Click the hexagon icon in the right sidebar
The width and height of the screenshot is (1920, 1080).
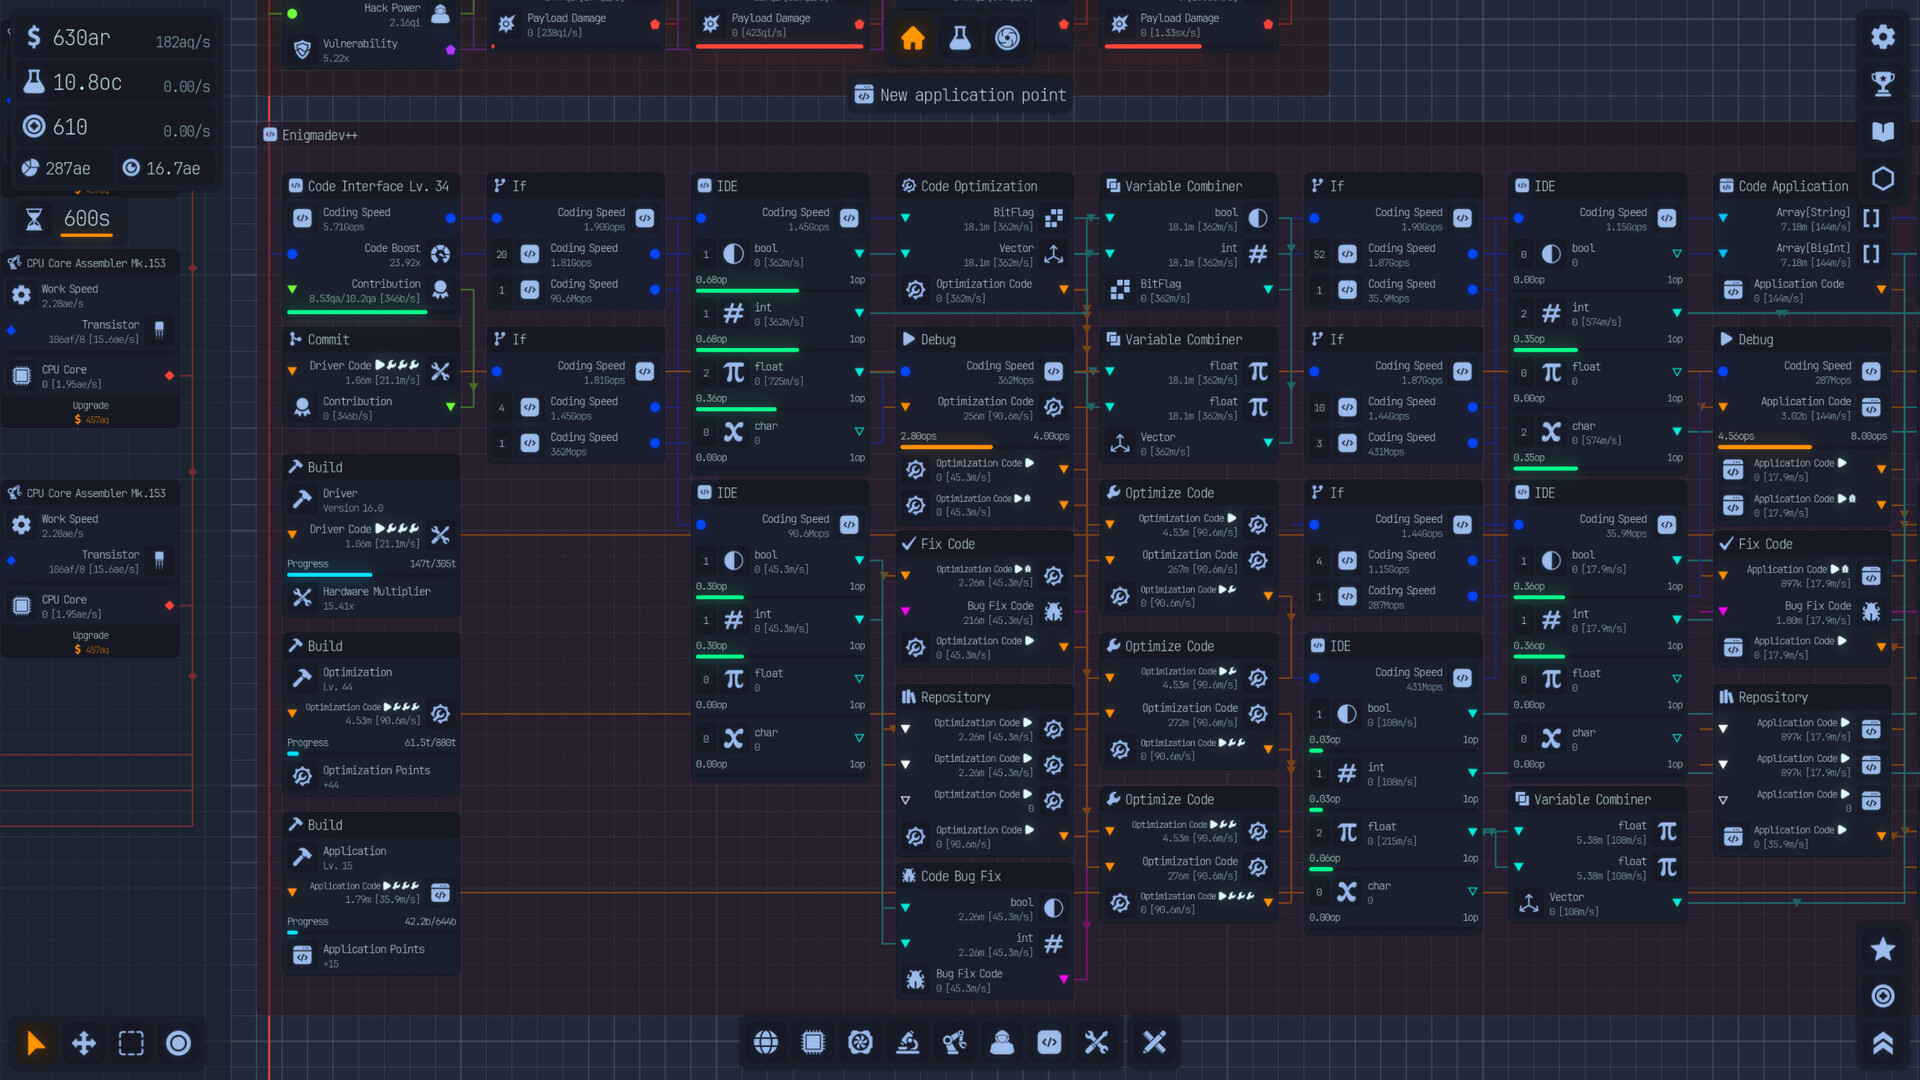tap(1883, 178)
